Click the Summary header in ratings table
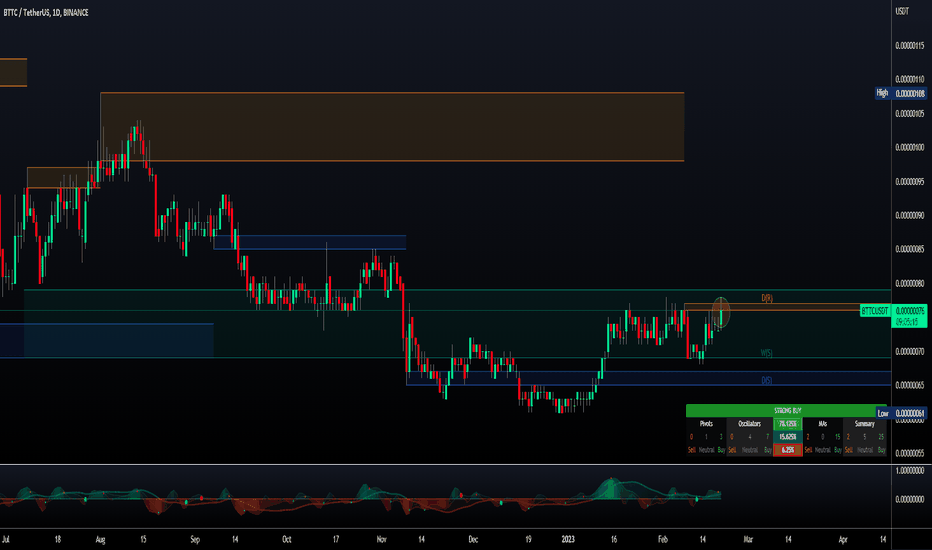 864,424
